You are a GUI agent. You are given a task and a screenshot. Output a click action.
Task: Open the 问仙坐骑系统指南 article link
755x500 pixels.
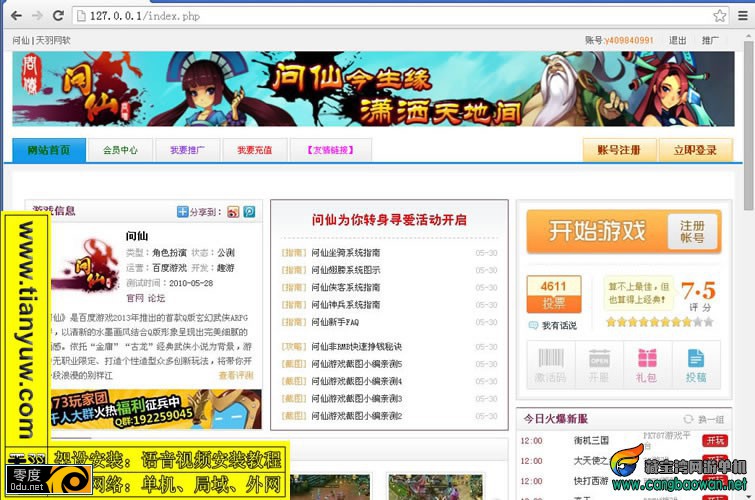pyautogui.click(x=346, y=252)
